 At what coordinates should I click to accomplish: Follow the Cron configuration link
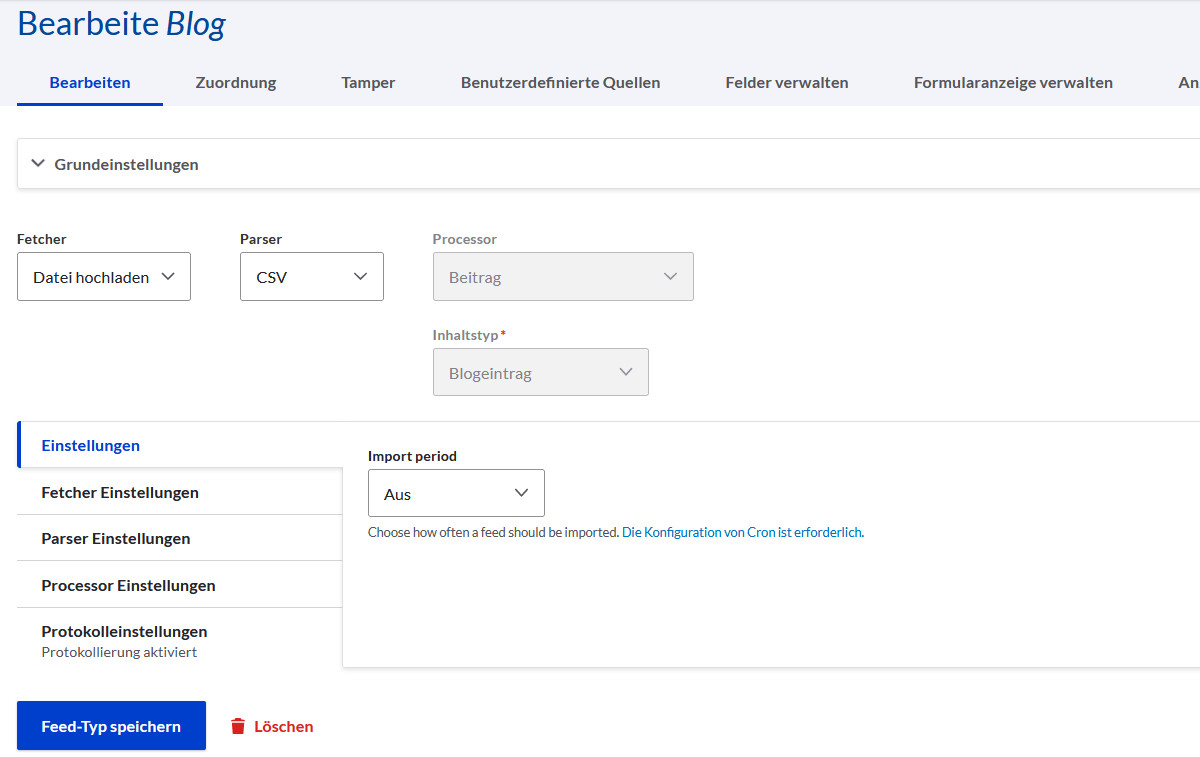pyautogui.click(x=742, y=532)
